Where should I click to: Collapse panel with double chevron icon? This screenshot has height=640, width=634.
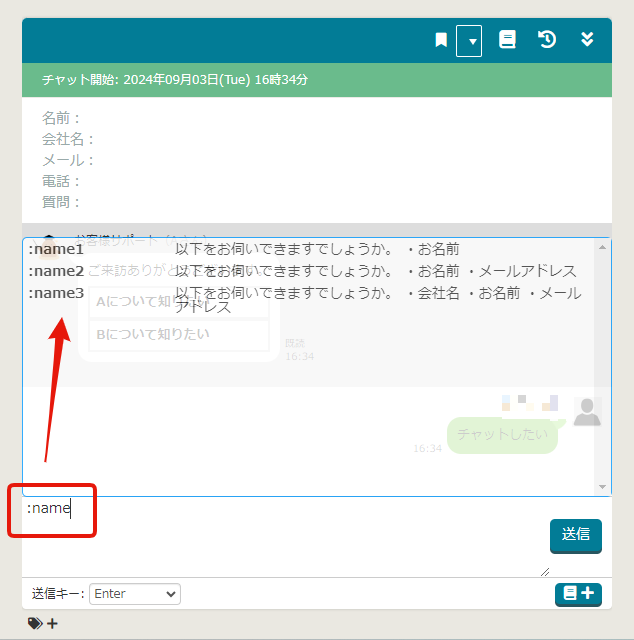(588, 40)
